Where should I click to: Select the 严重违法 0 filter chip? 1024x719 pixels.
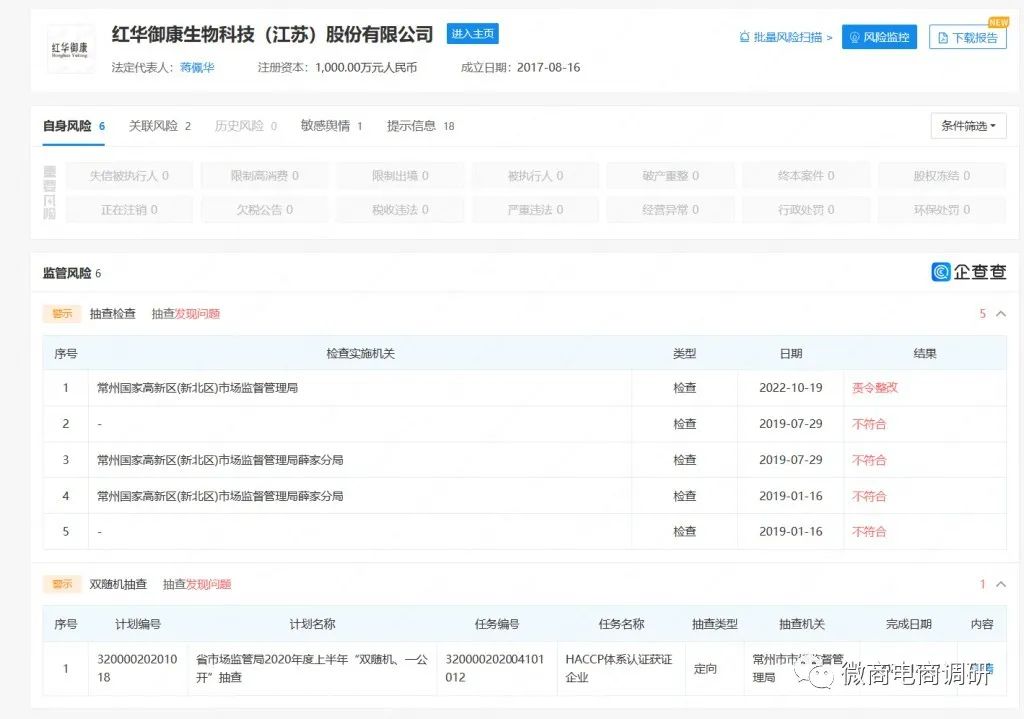point(536,210)
